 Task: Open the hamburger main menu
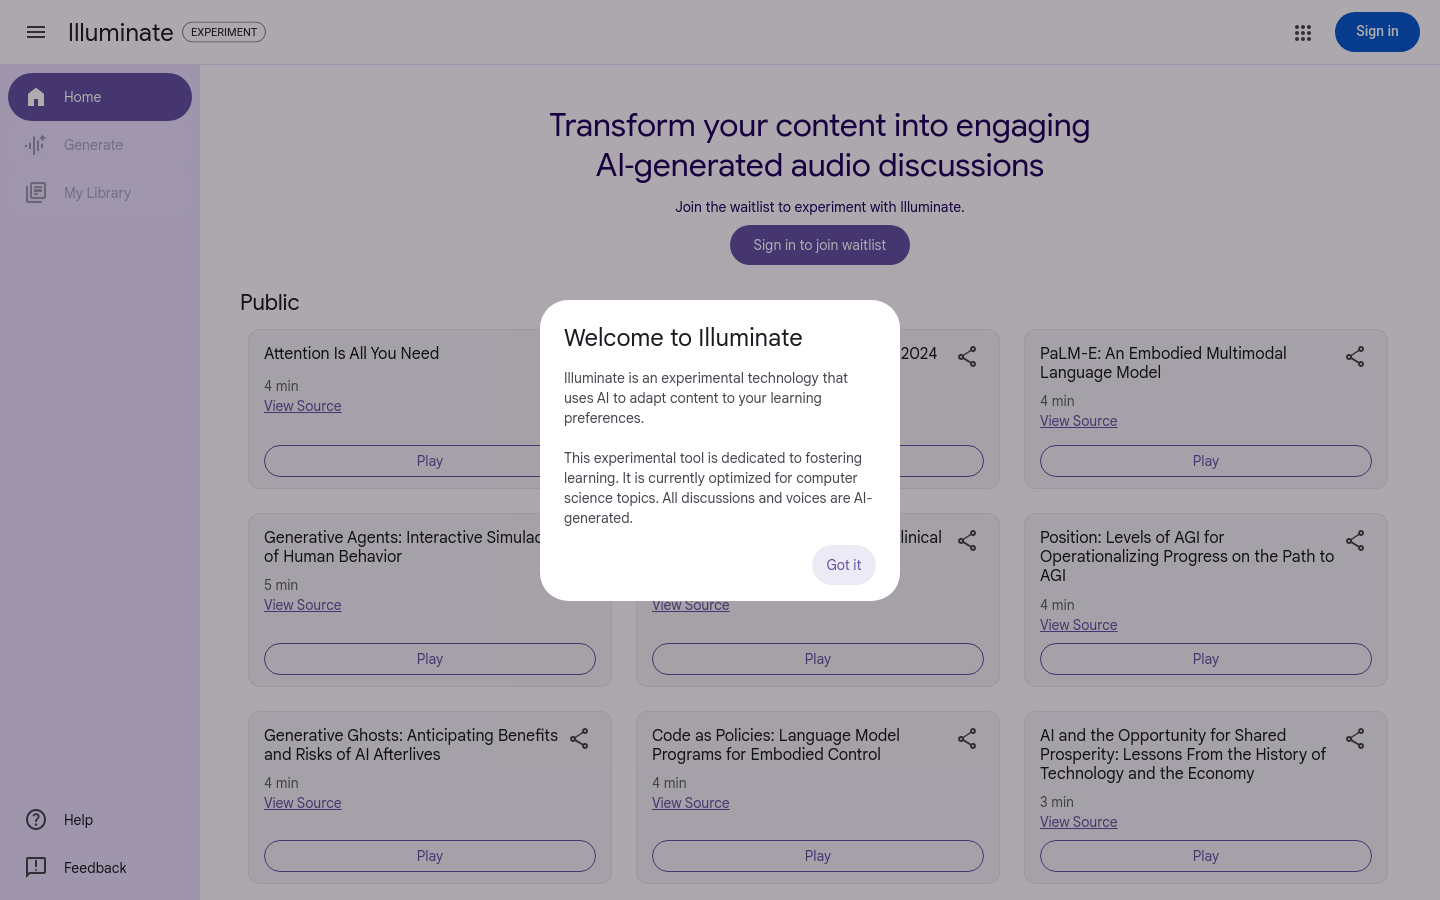(36, 32)
